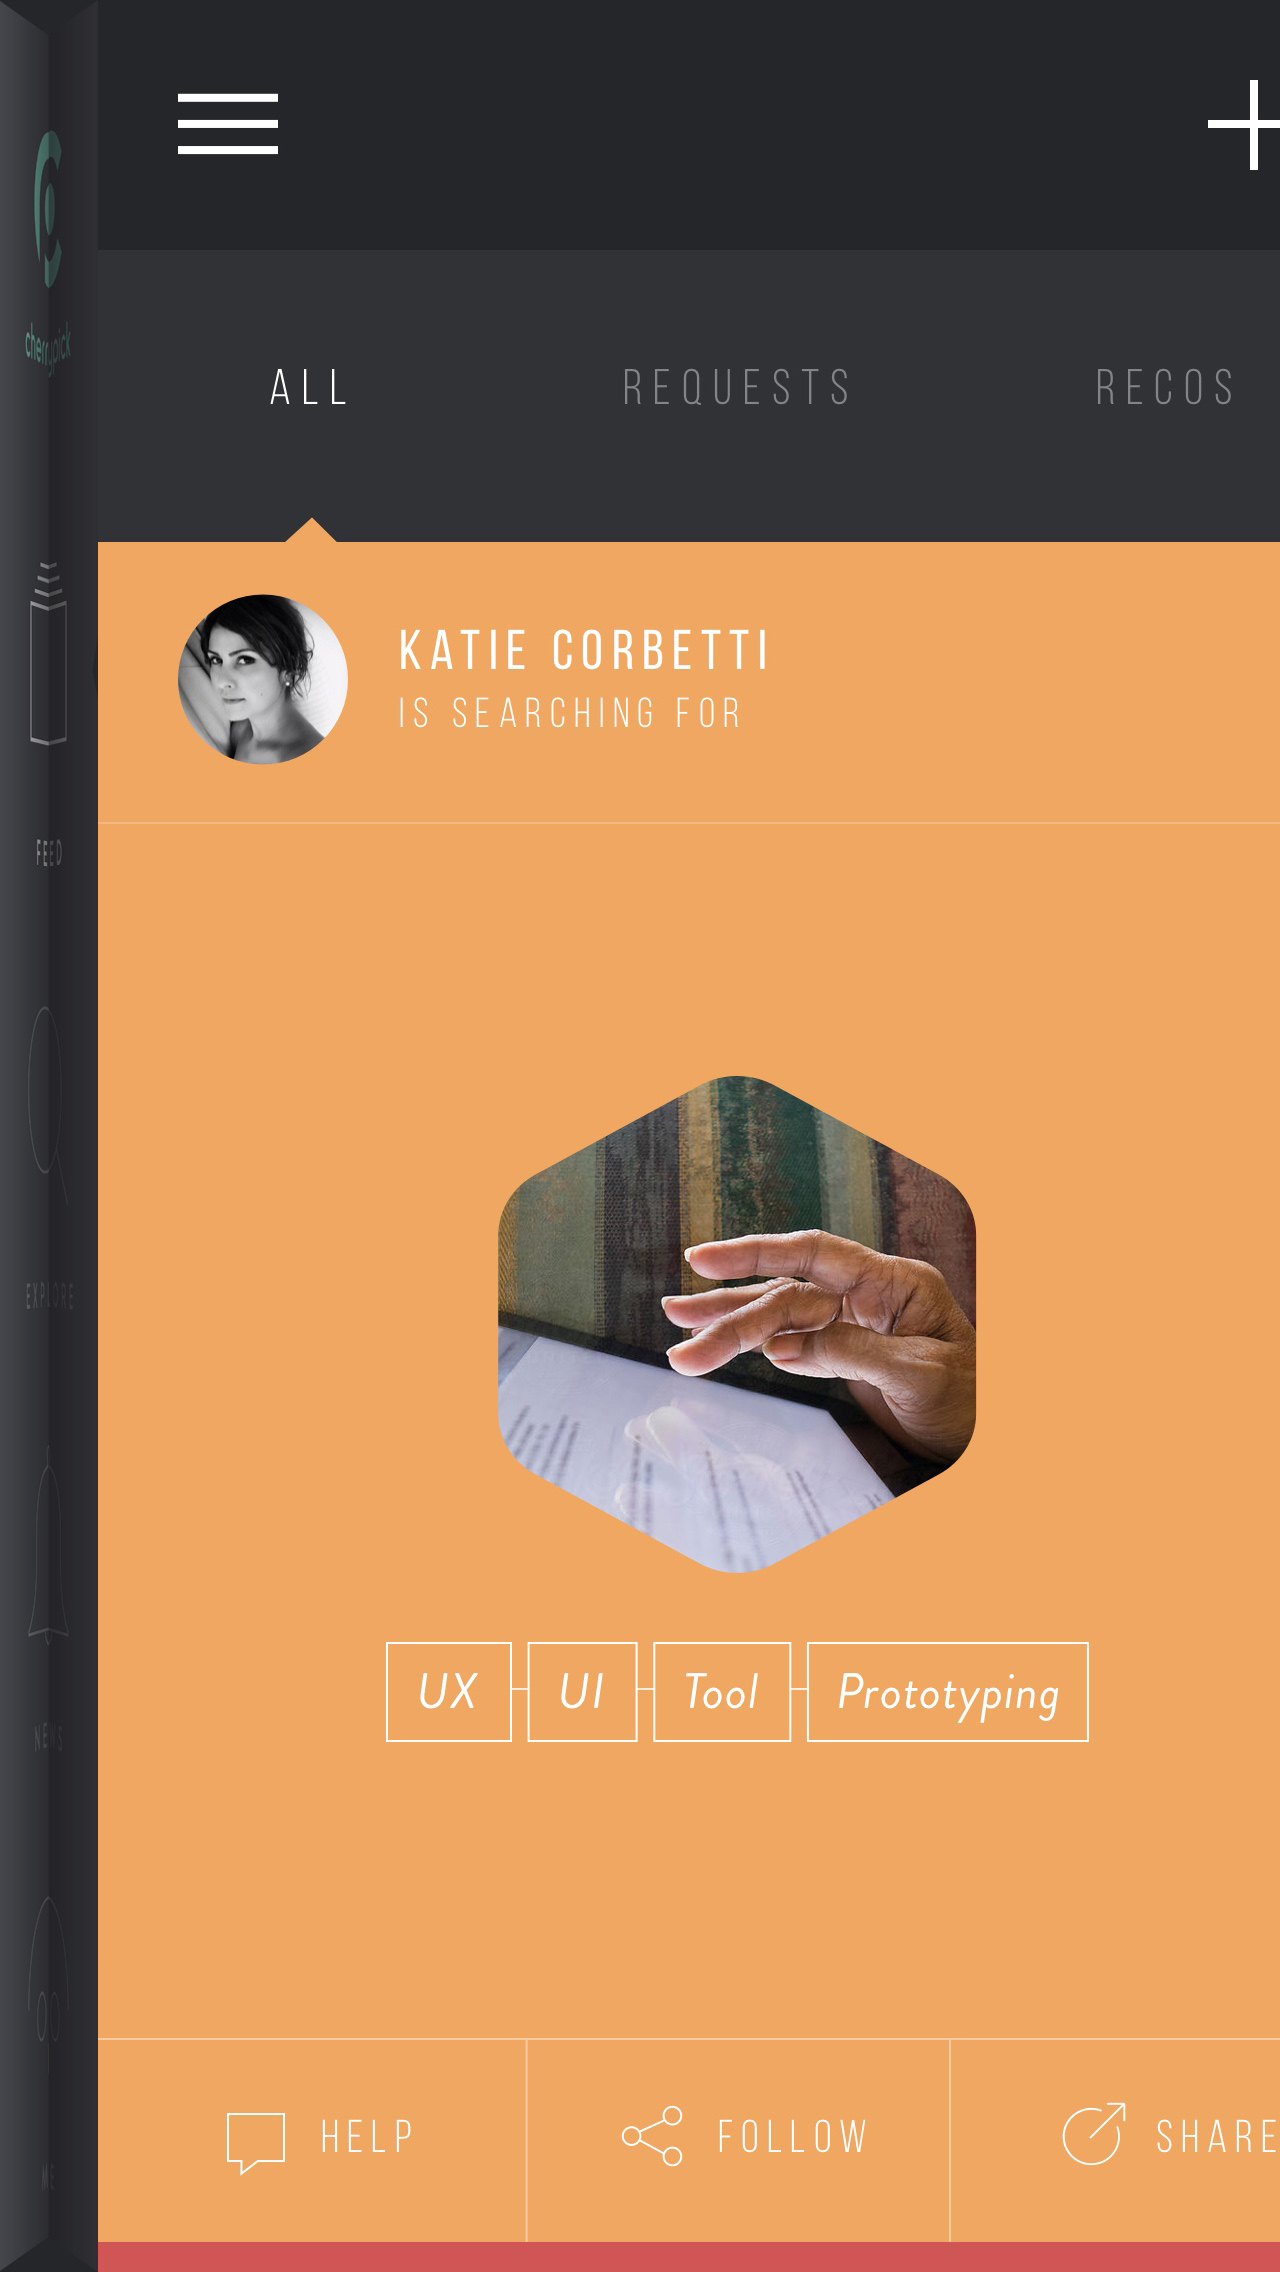Tap the plus icon to add

click(1245, 125)
